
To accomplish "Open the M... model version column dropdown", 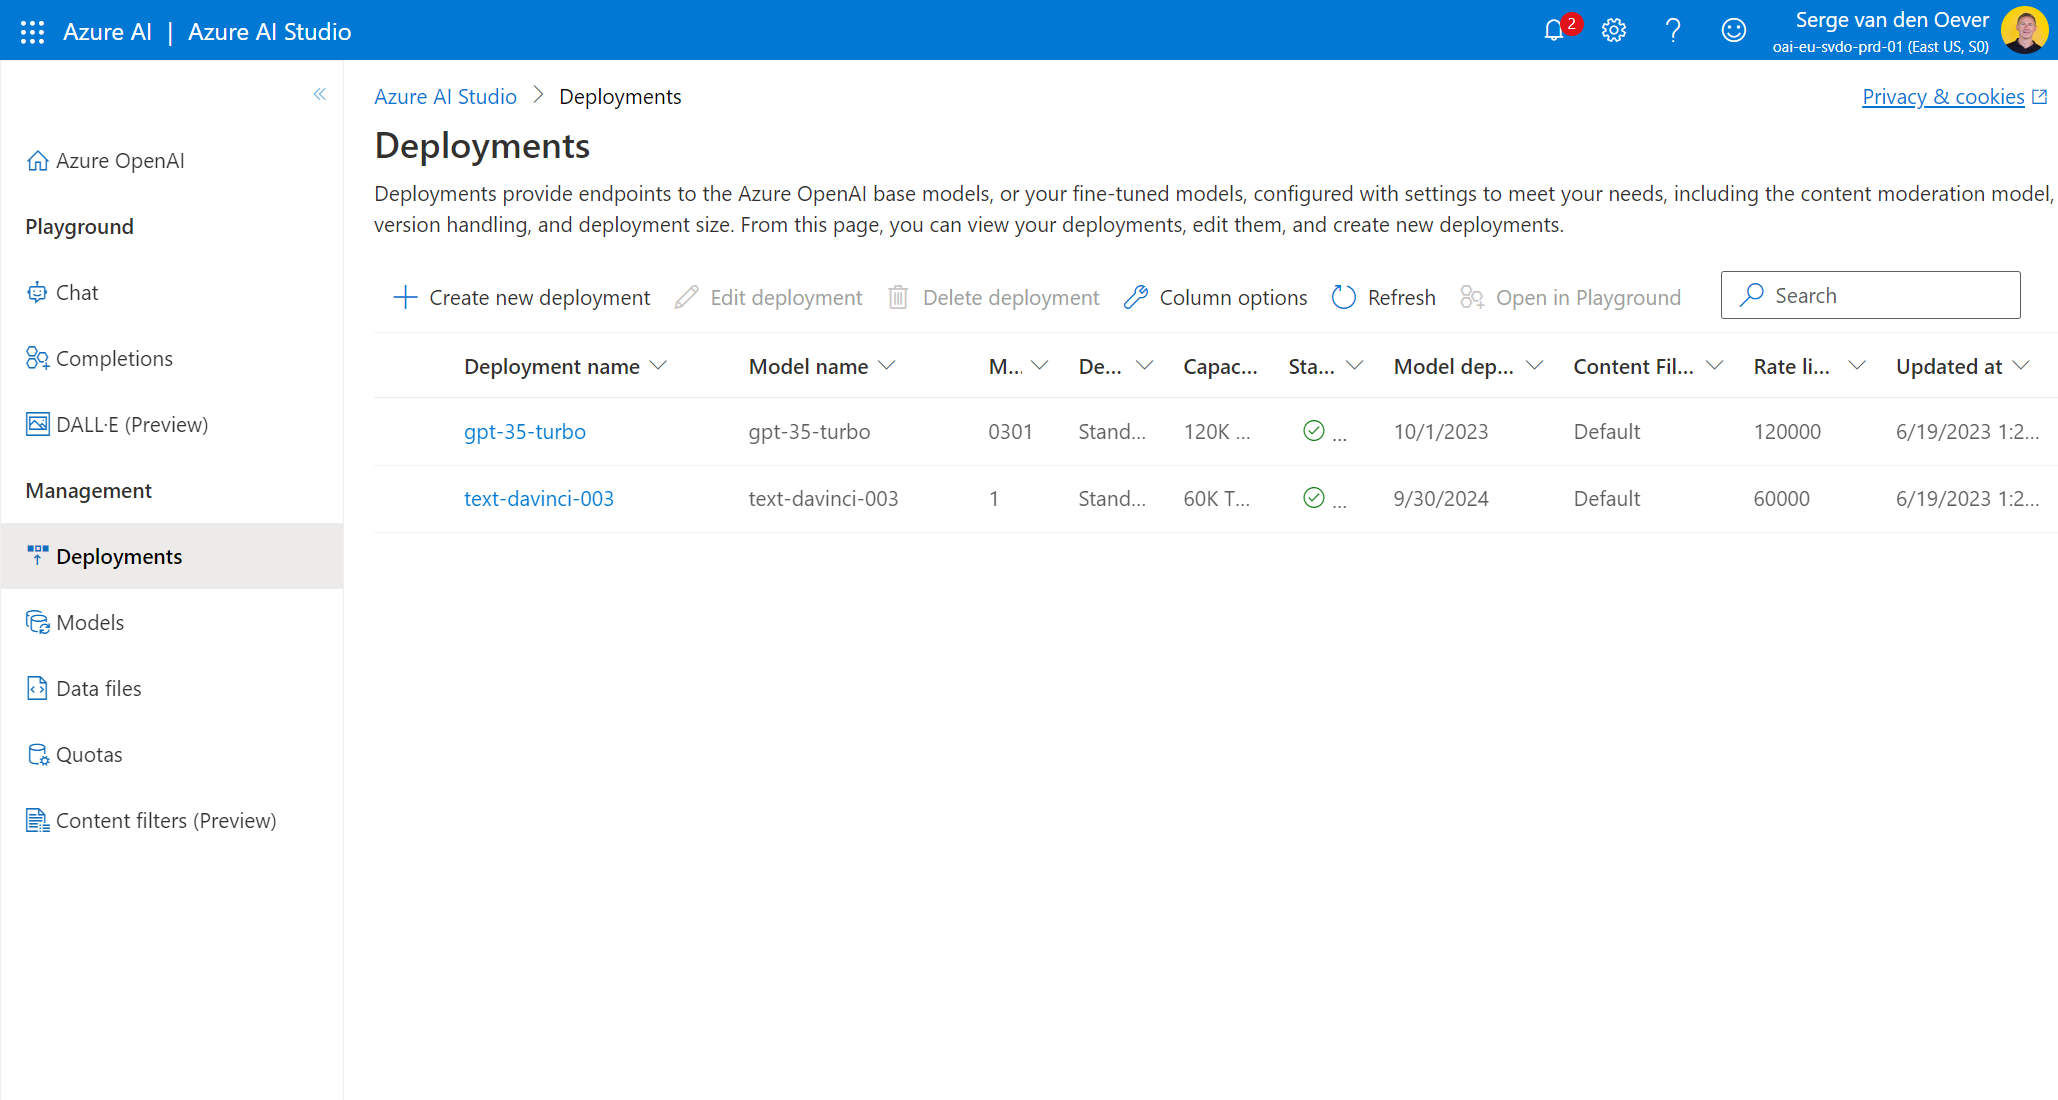I will click(x=1039, y=366).
